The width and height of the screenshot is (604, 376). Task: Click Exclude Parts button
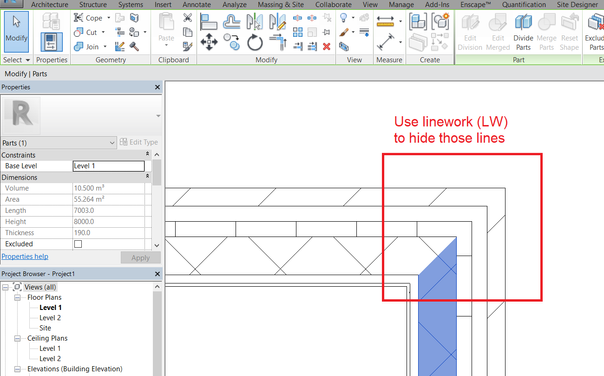coord(595,32)
